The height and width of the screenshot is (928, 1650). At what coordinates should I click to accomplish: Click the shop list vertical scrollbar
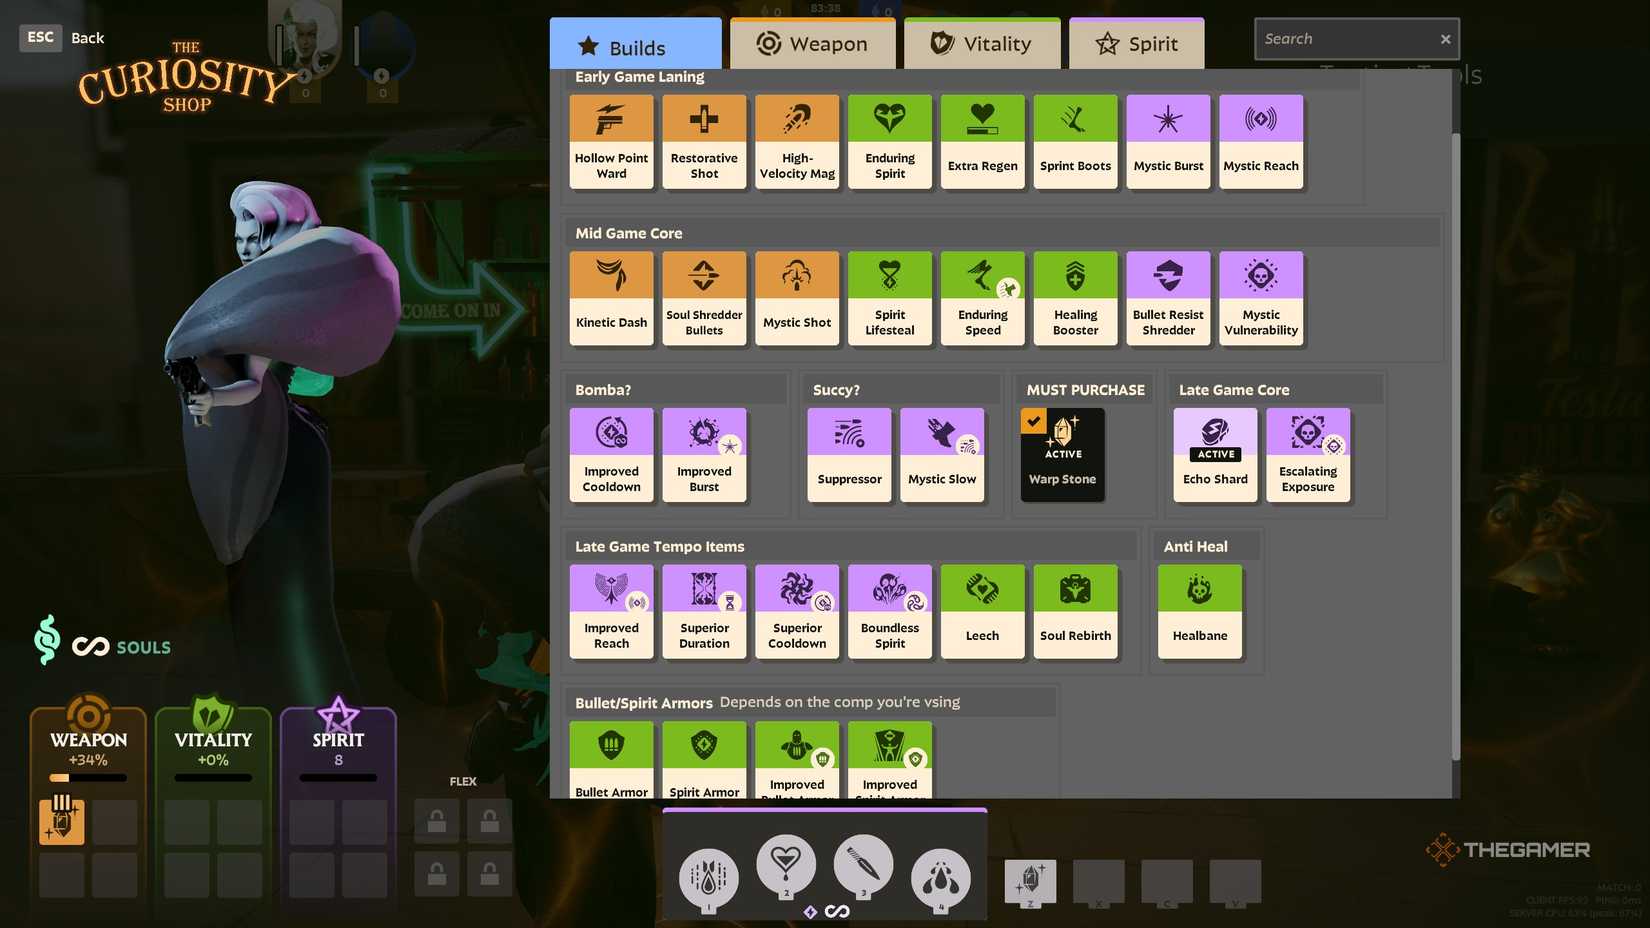[x=1455, y=440]
